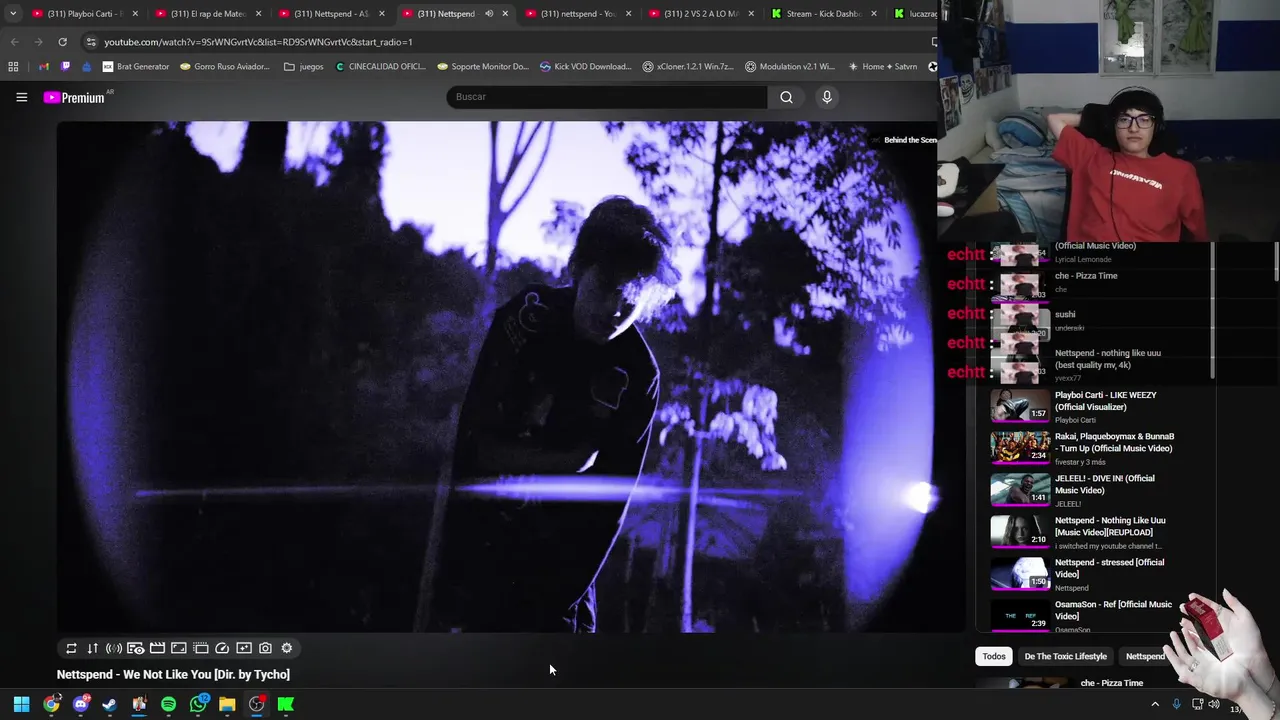Click the up-down arrows icon below video
This screenshot has height=720, width=1280.
(x=92, y=648)
